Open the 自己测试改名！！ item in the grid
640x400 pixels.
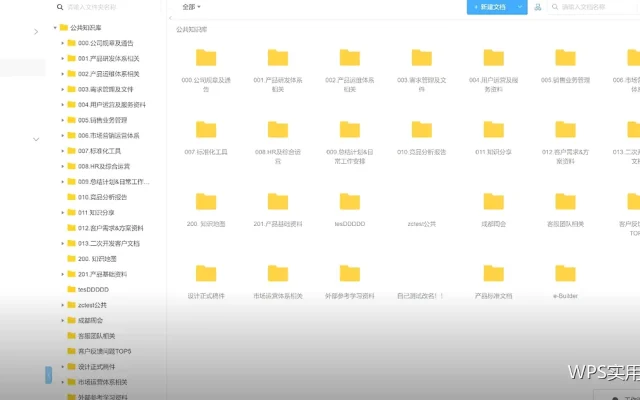tap(421, 296)
